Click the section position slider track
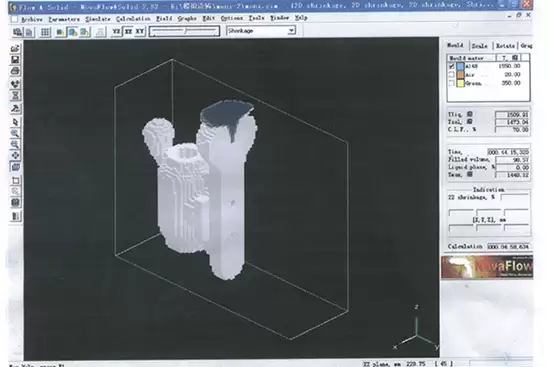 point(184,31)
